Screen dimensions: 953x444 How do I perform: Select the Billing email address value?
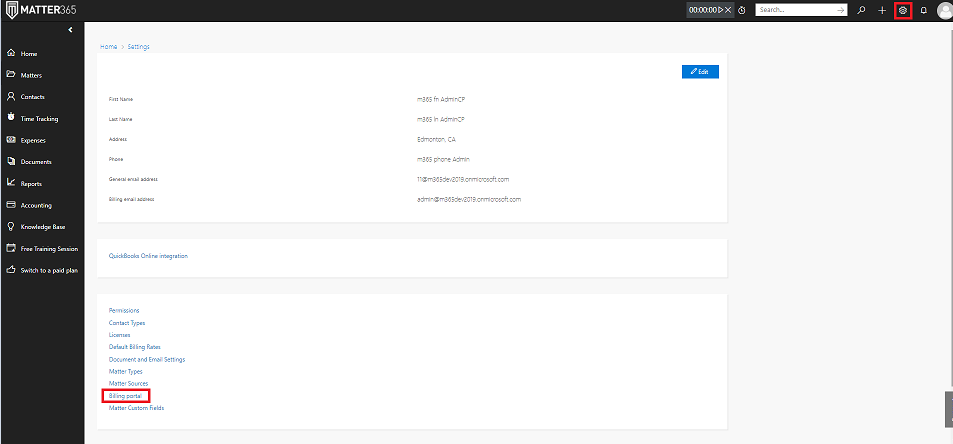coord(469,199)
